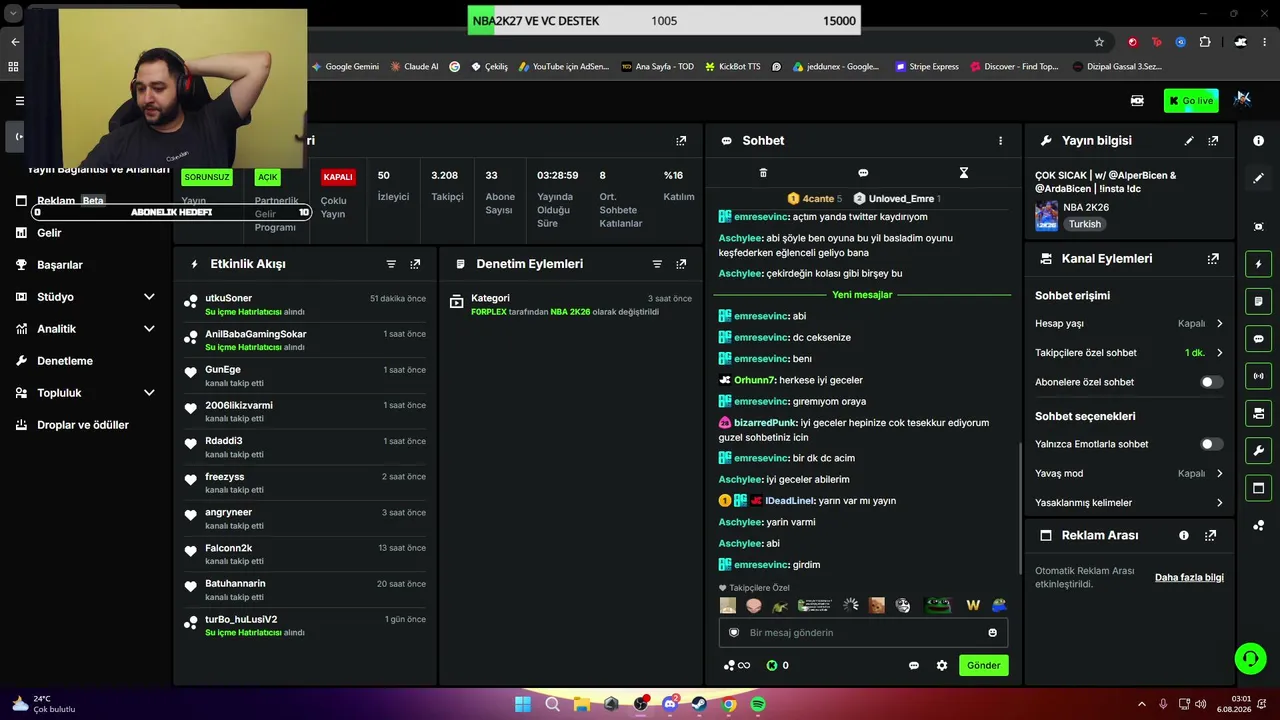Open the Takipçilere özel sohbet setting chevron

click(x=1219, y=353)
